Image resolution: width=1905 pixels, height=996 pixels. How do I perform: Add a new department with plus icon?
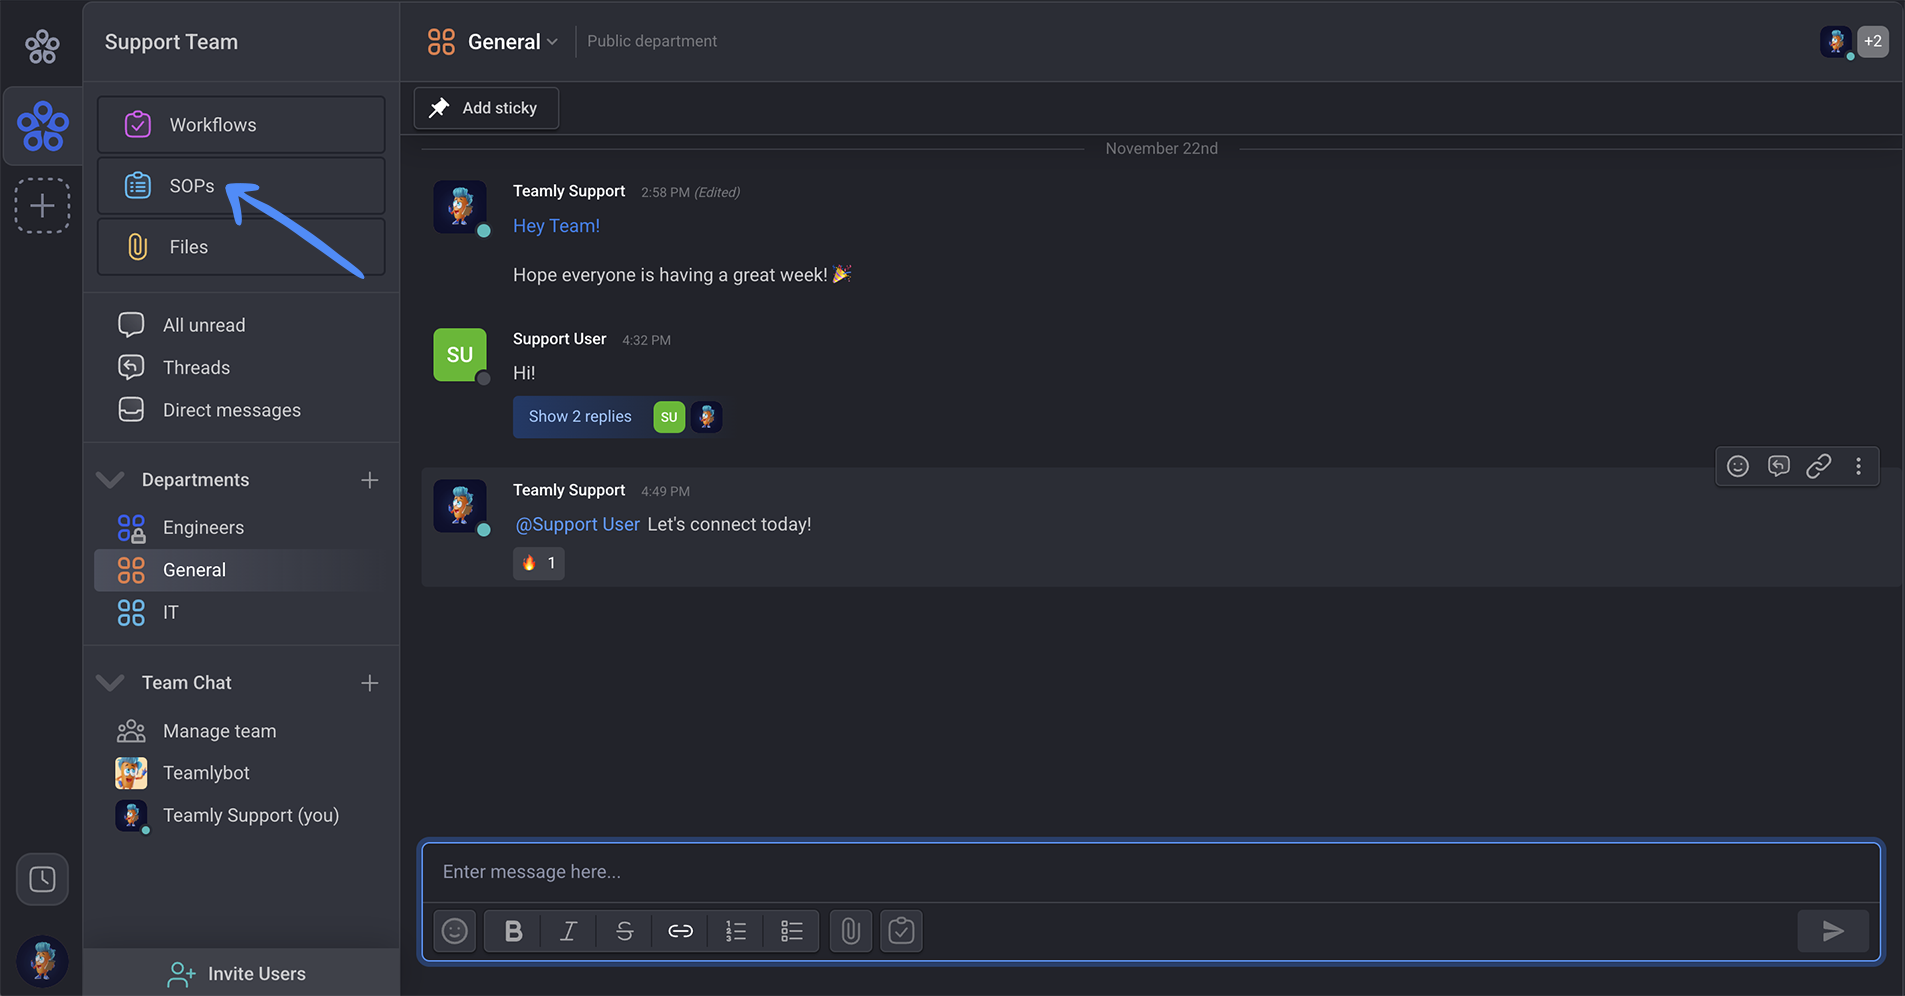pyautogui.click(x=370, y=480)
